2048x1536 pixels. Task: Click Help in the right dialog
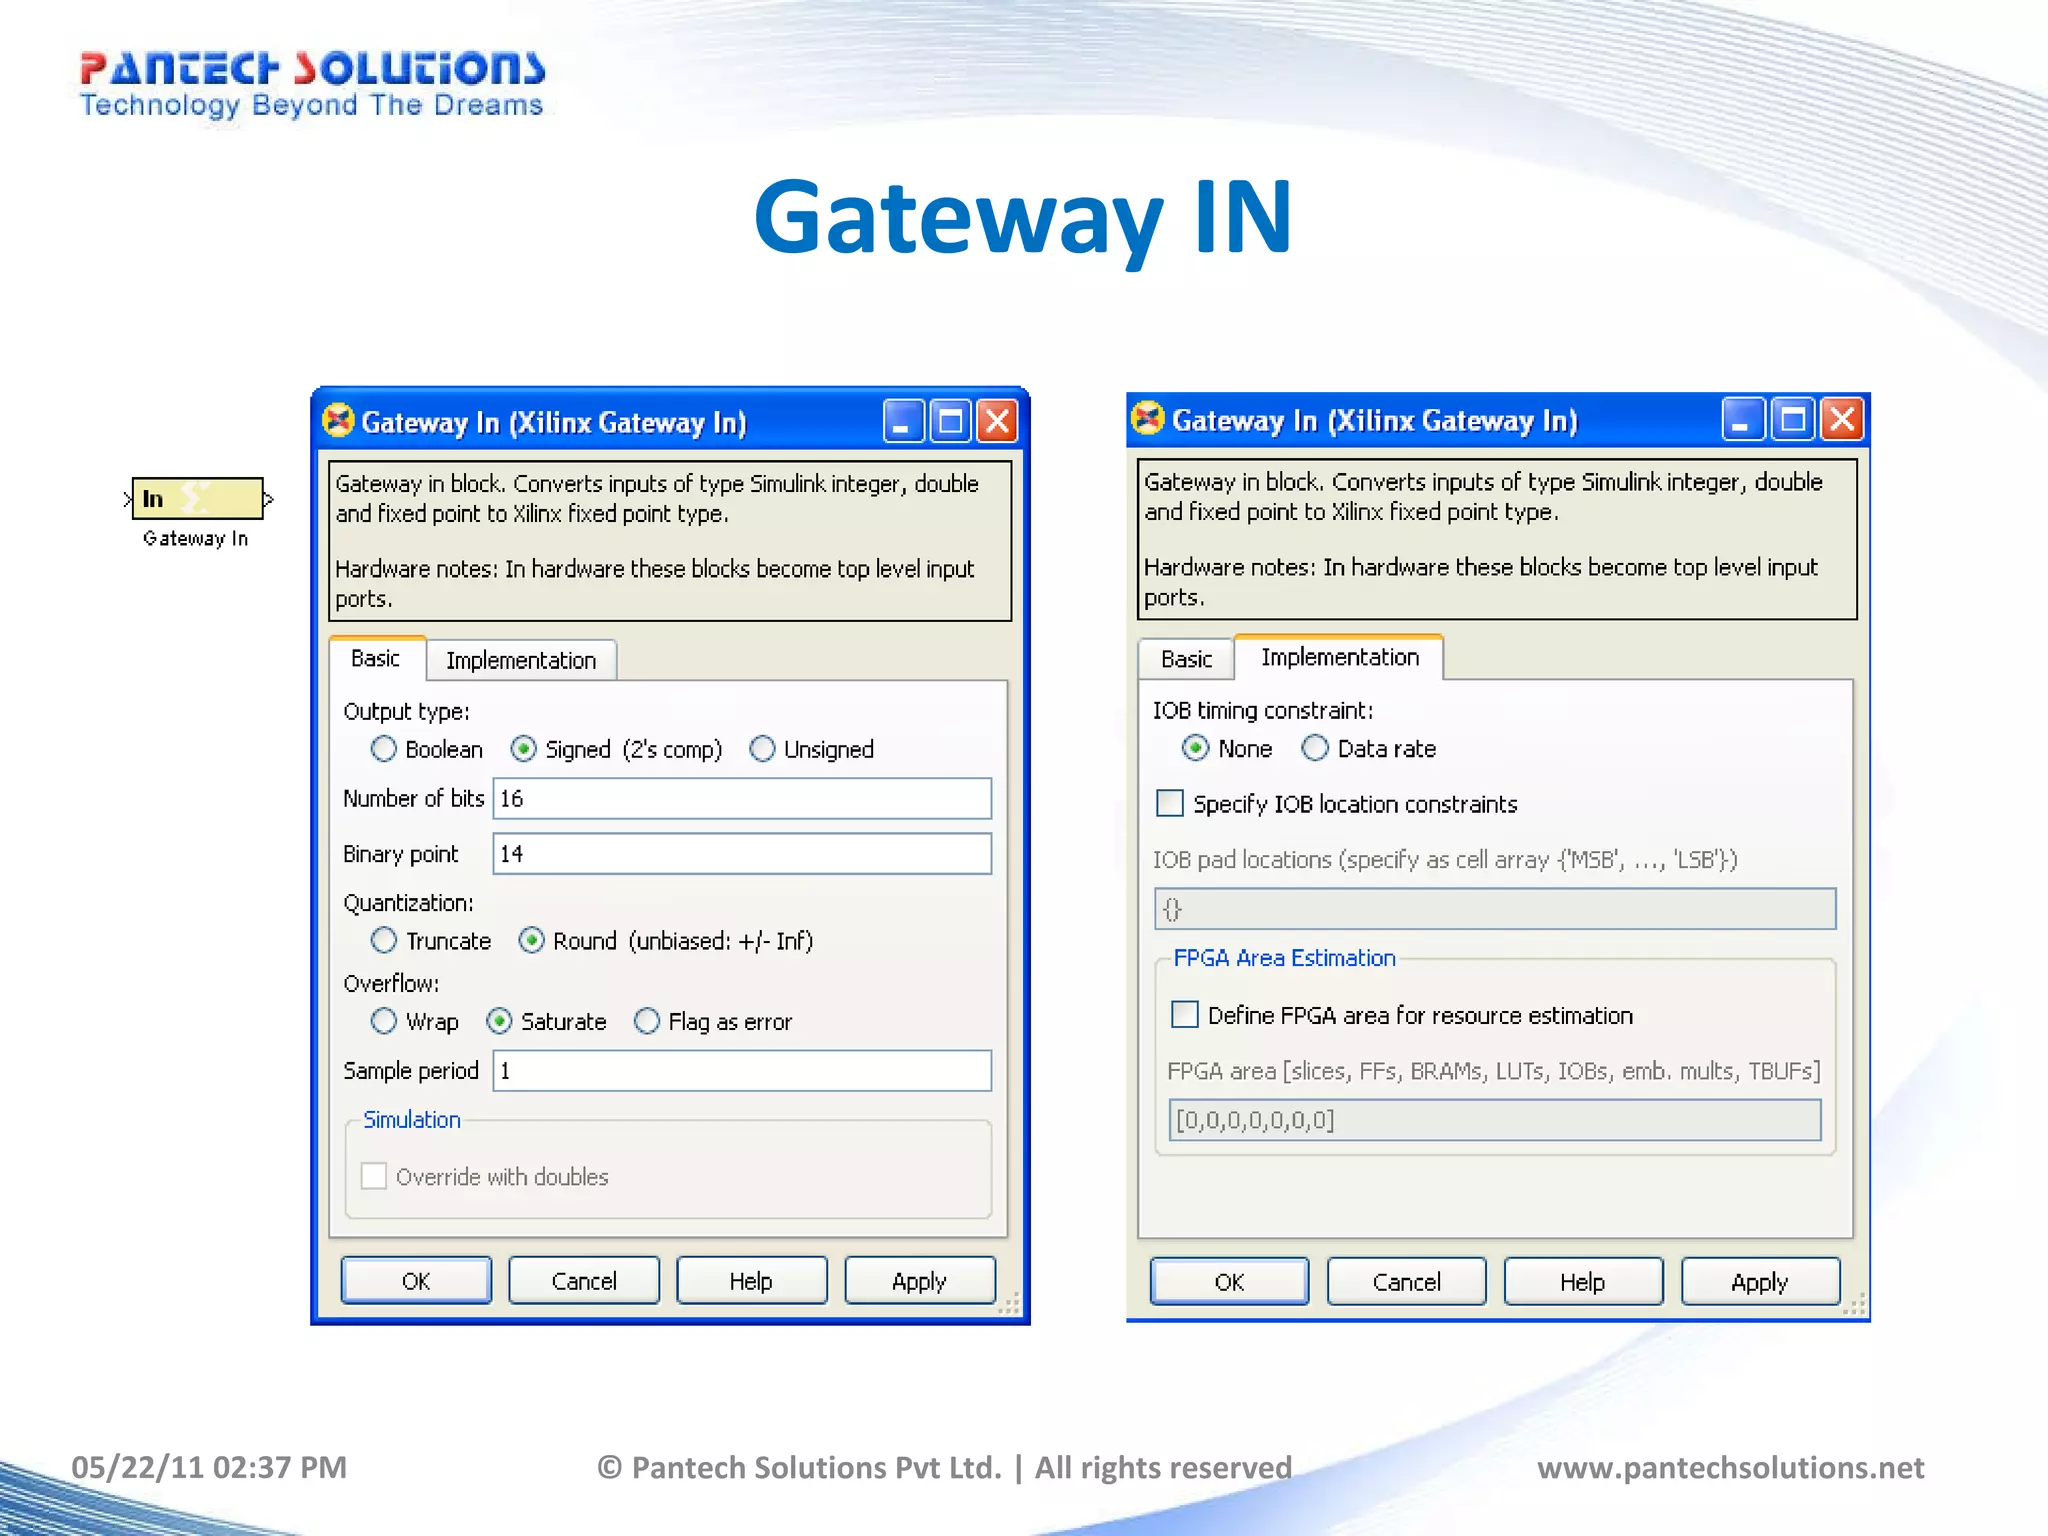[x=1583, y=1282]
